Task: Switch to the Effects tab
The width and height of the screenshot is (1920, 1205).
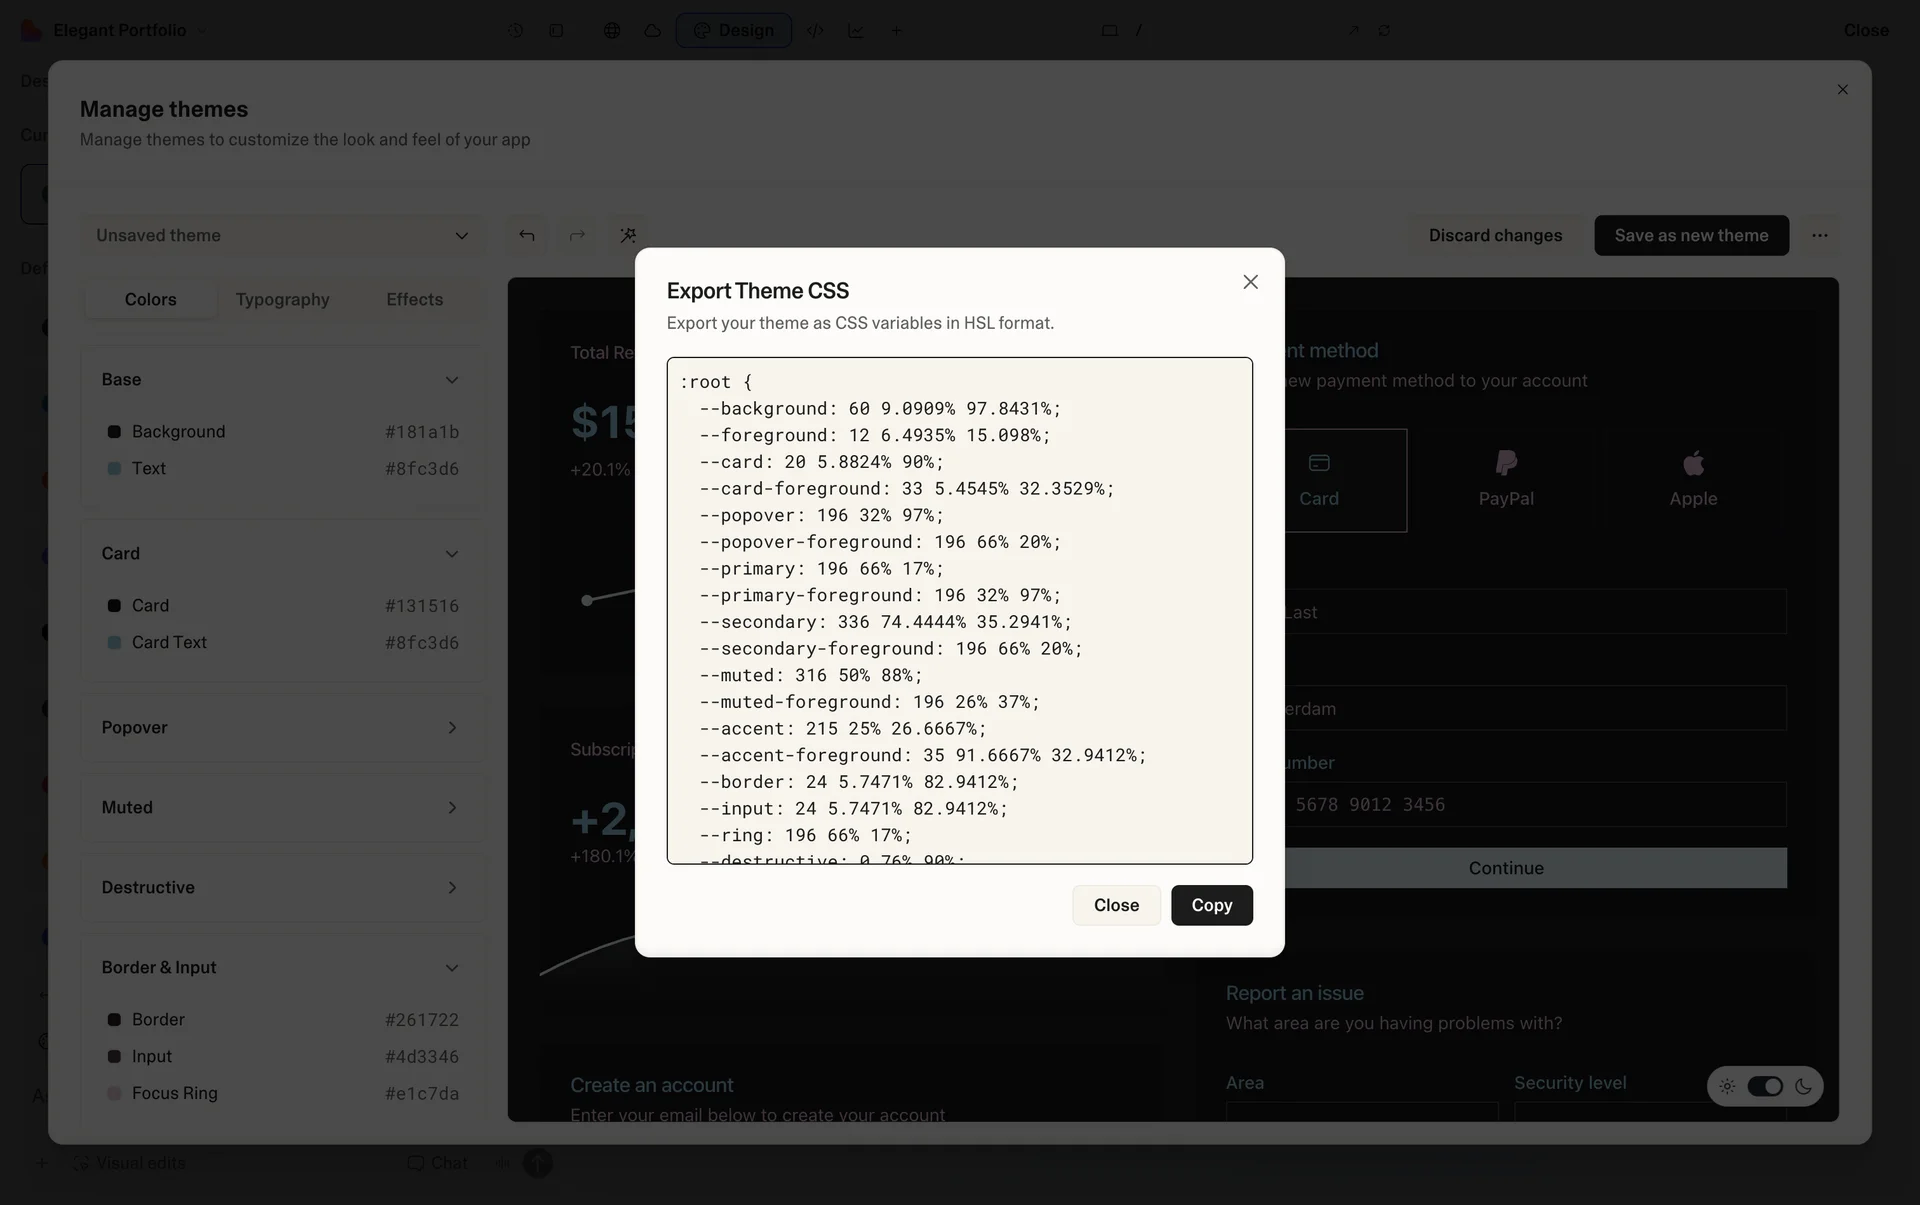Action: pyautogui.click(x=414, y=299)
